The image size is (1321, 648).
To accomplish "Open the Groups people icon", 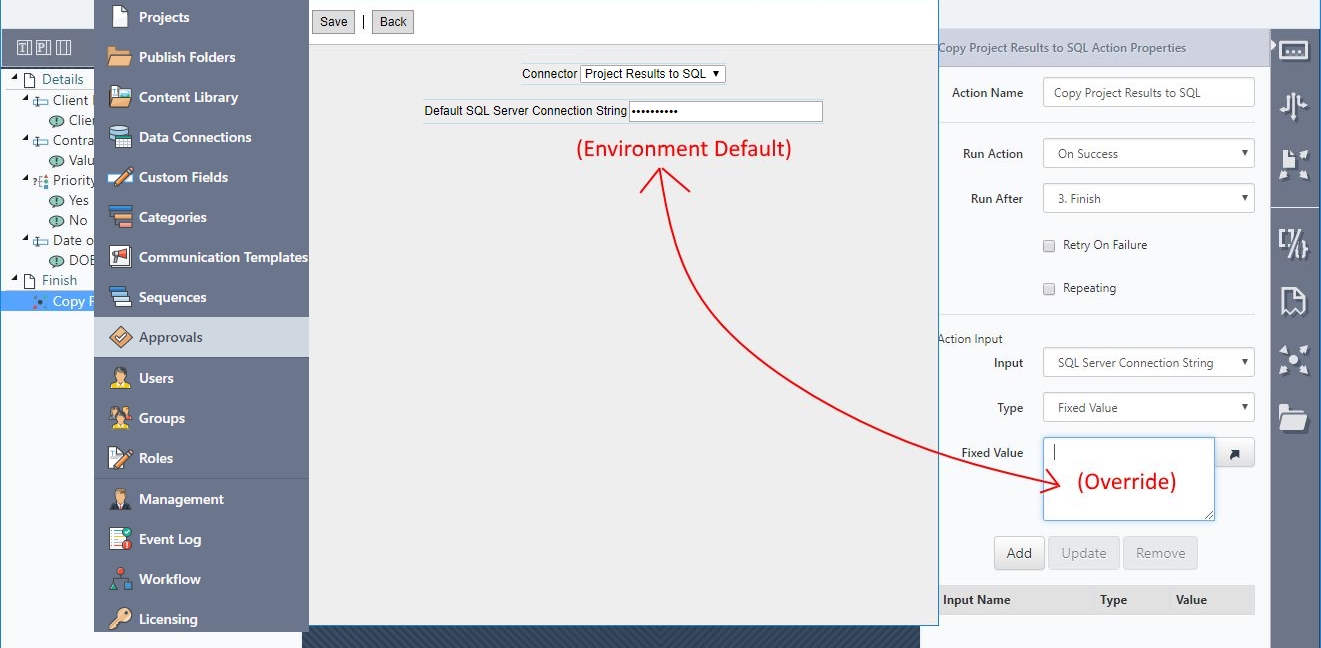I will 120,418.
